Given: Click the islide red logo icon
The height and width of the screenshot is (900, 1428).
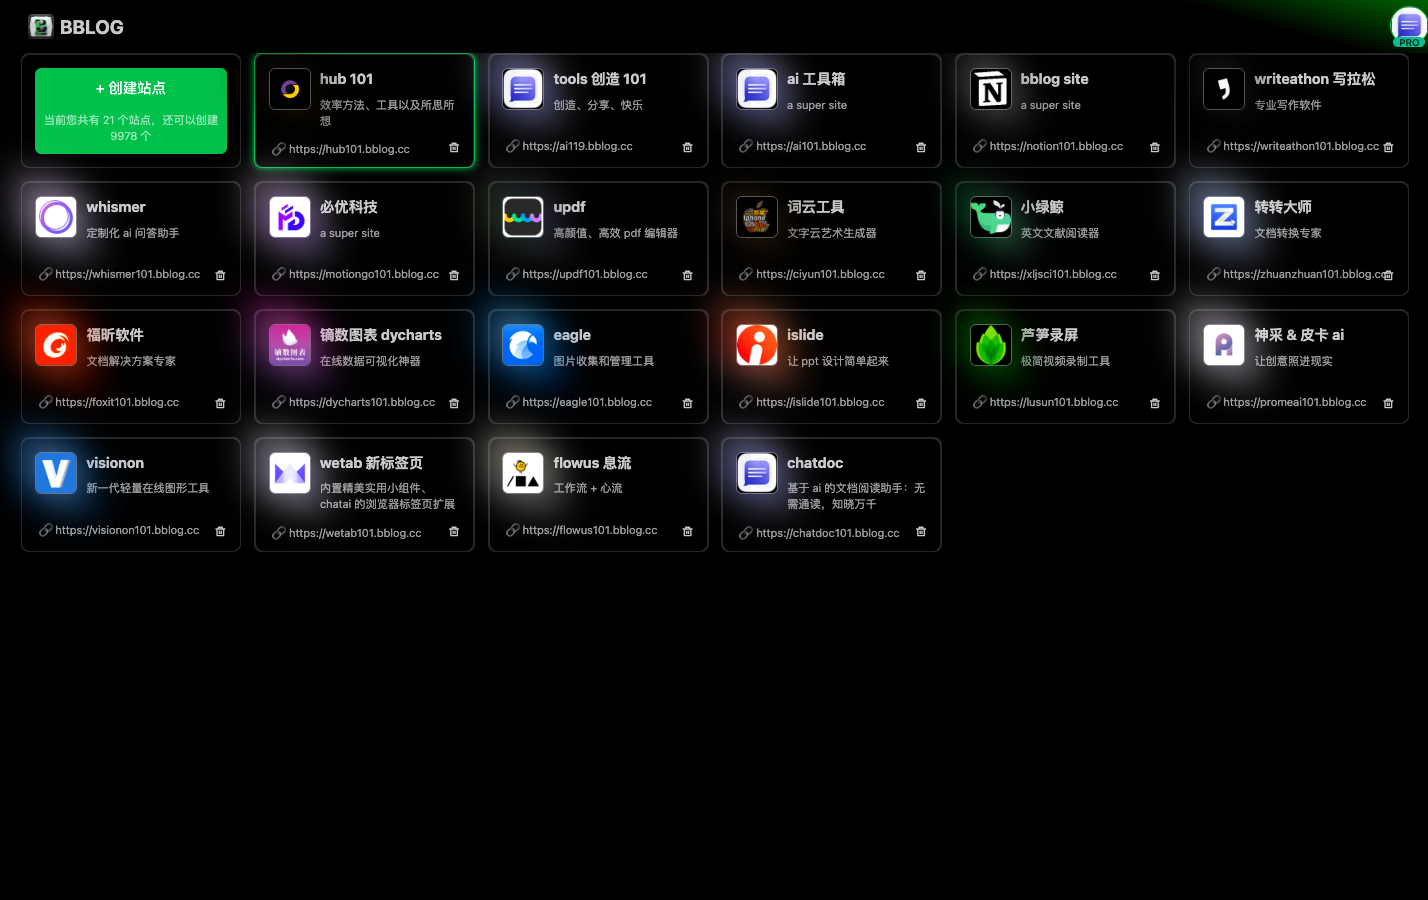Looking at the screenshot, I should (757, 345).
